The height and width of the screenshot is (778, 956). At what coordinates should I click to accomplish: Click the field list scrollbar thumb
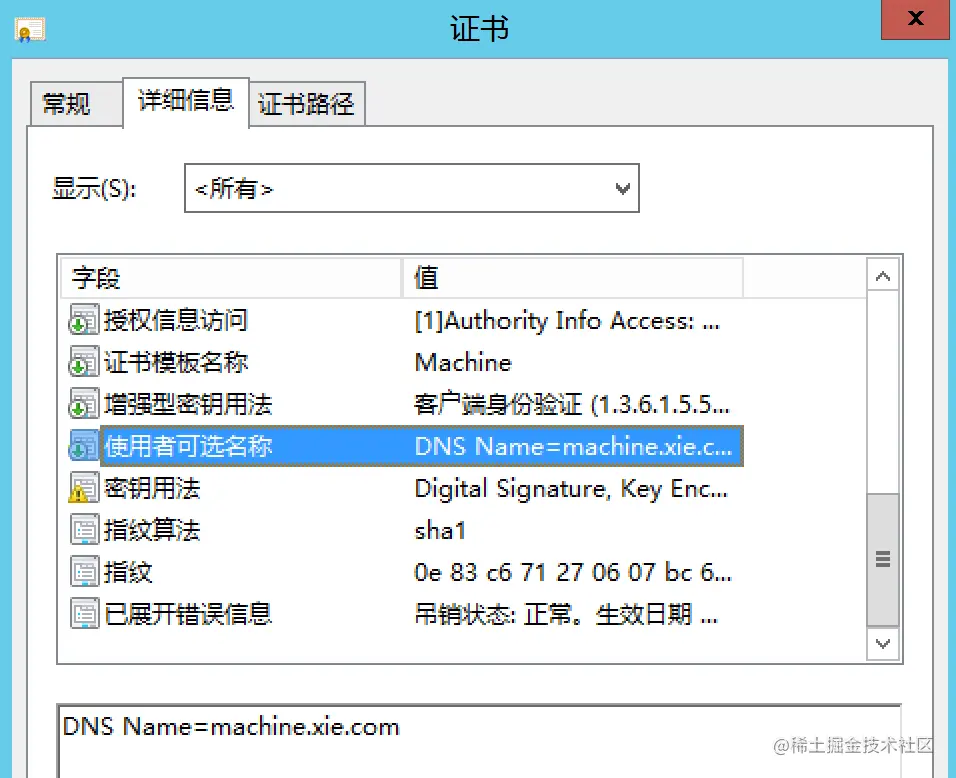[882, 559]
